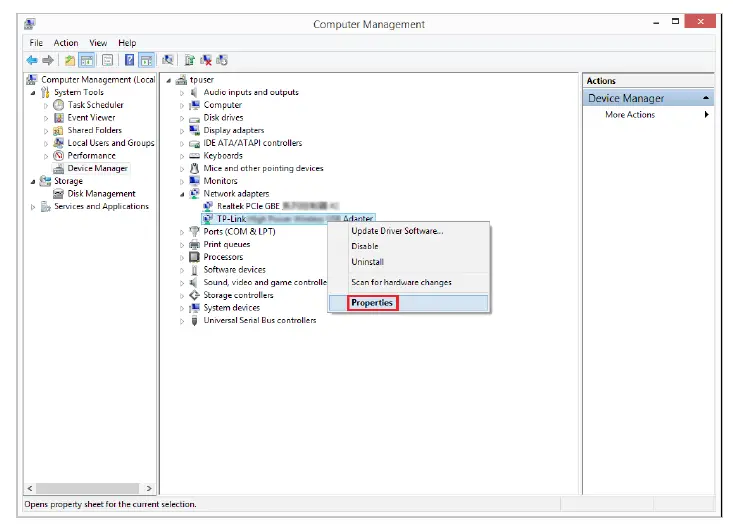Click the Print queues printer icon
The height and width of the screenshot is (525, 733).
(x=194, y=244)
